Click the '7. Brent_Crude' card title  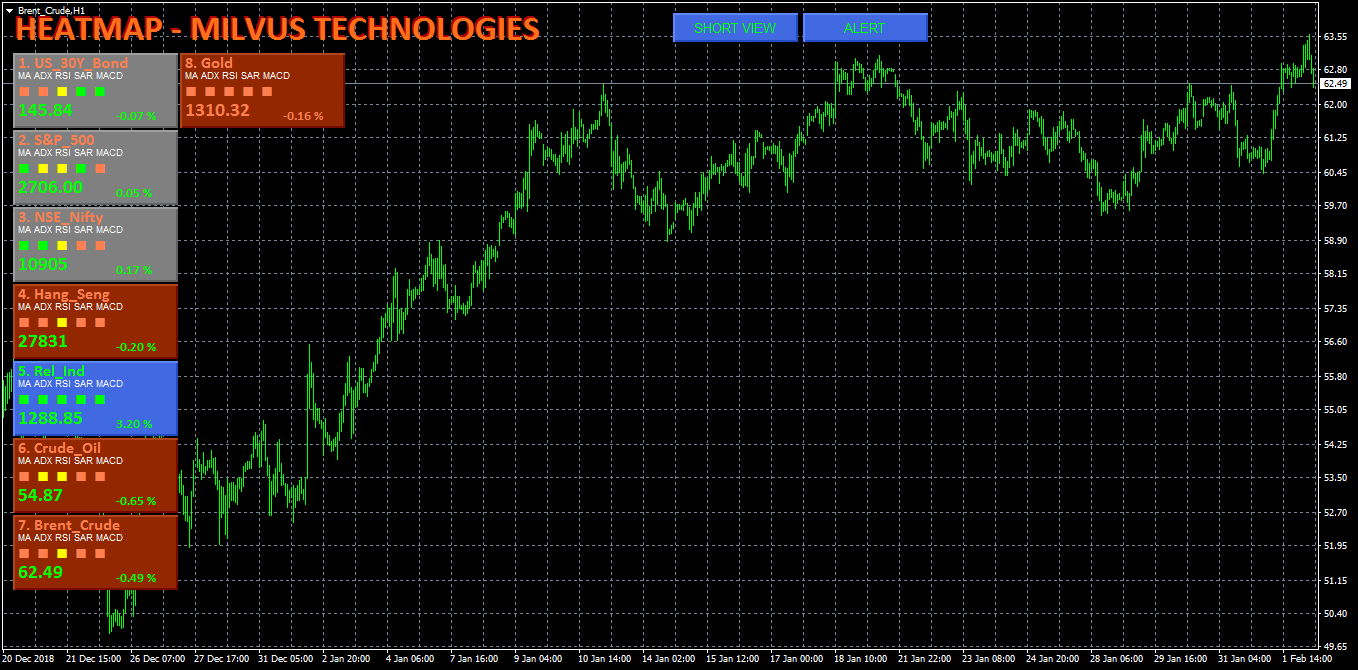click(x=69, y=525)
